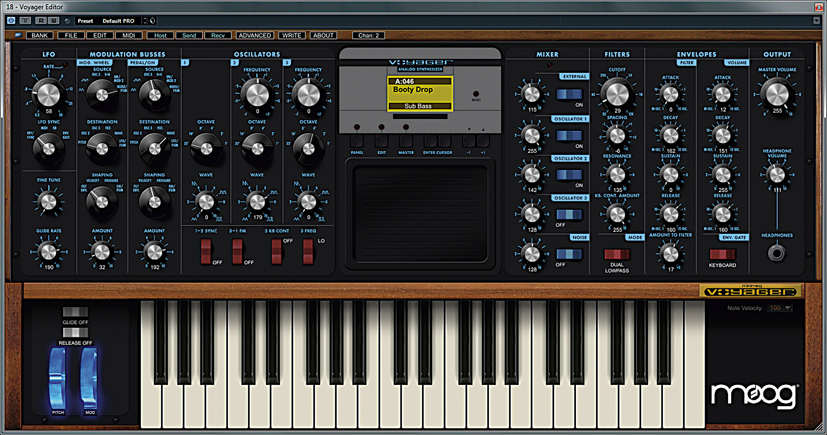Click the Send button

(x=189, y=35)
